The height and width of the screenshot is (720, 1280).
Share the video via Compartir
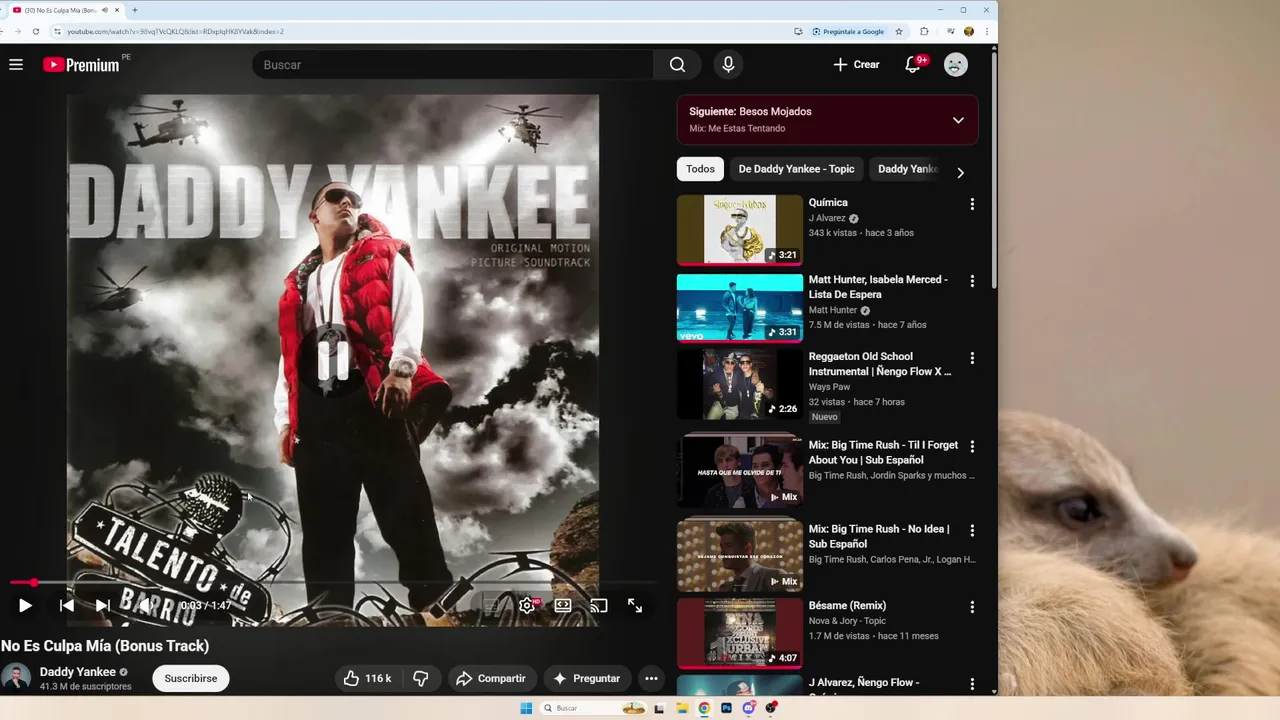click(491, 678)
